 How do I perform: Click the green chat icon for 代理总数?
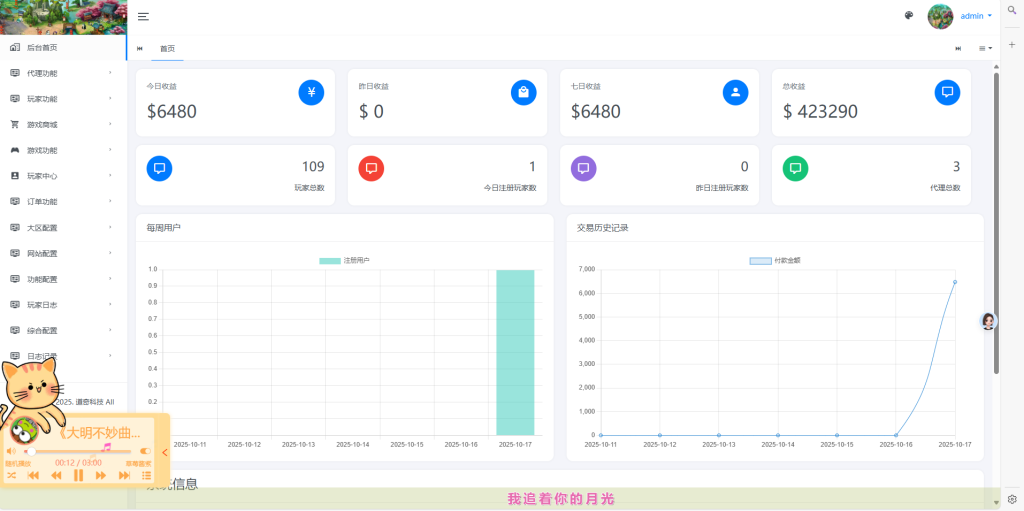(795, 168)
